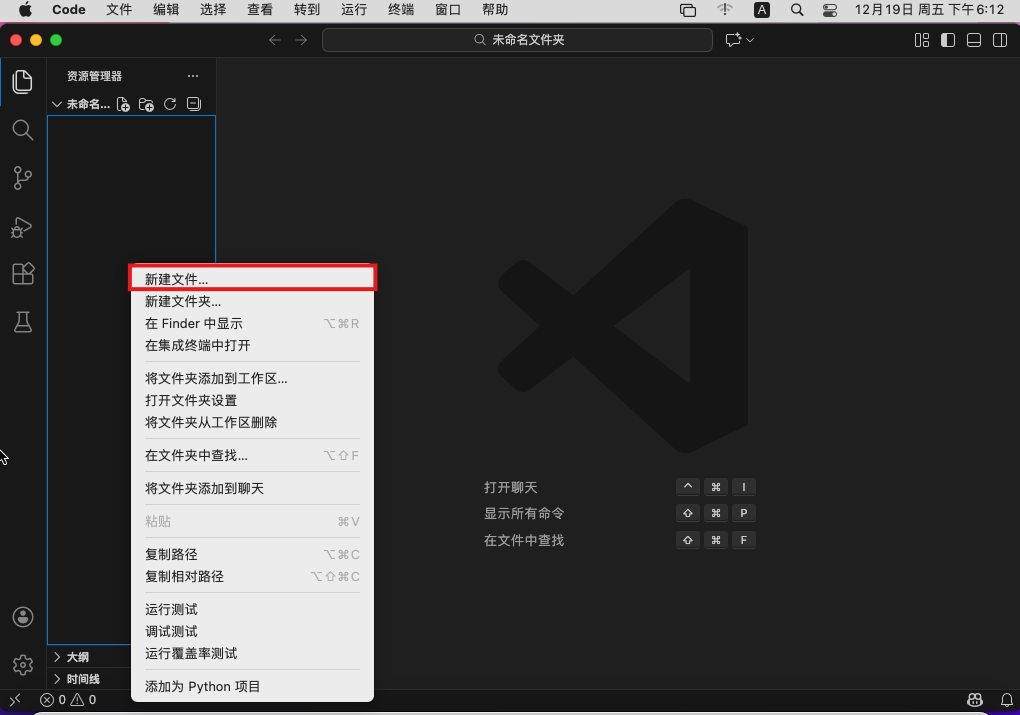
Task: Open the Run and Debug view
Action: click(22, 227)
